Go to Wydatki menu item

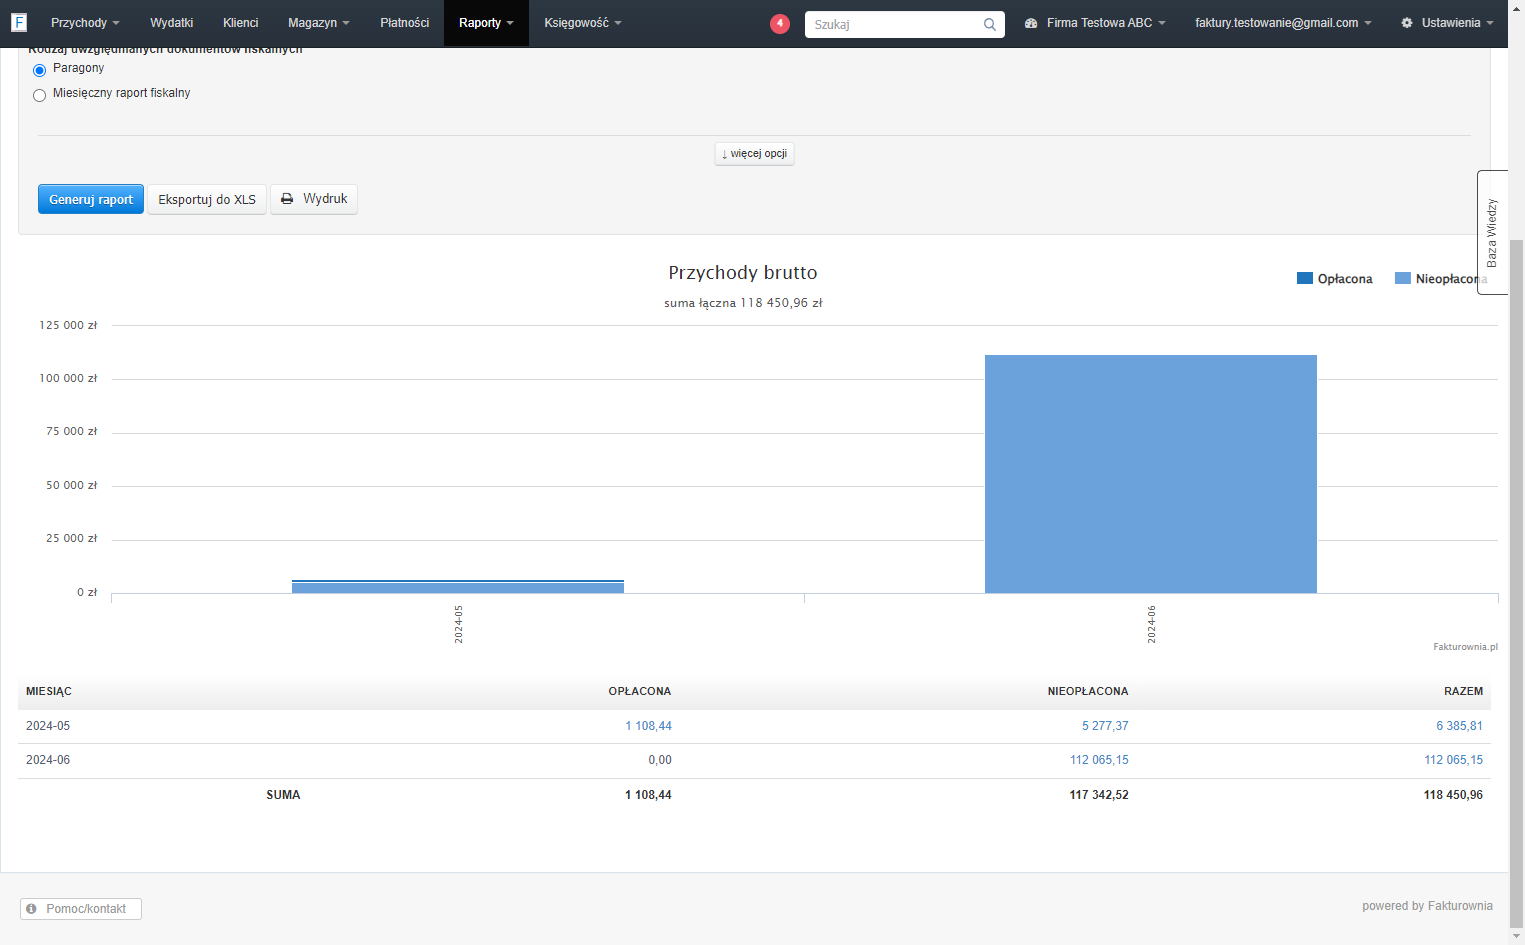pyautogui.click(x=171, y=23)
